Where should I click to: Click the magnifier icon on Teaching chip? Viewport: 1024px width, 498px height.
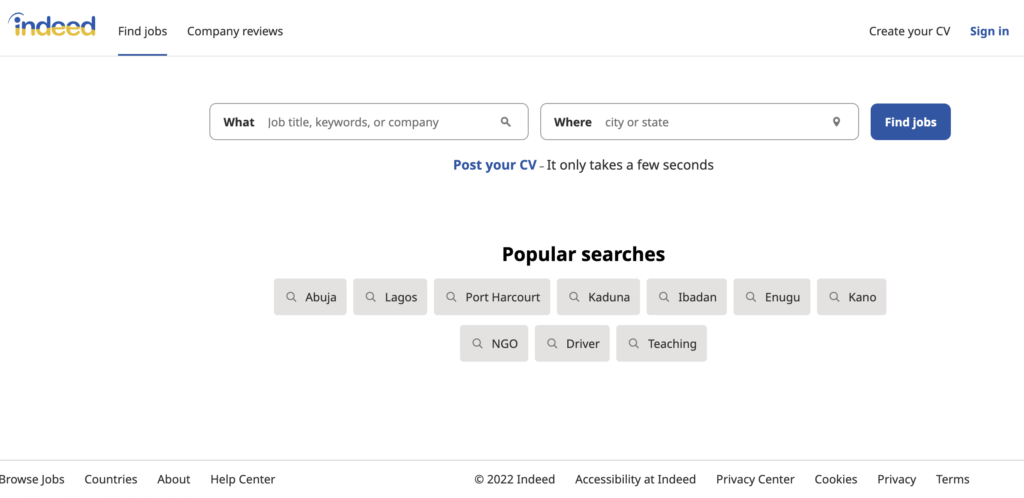tap(633, 343)
